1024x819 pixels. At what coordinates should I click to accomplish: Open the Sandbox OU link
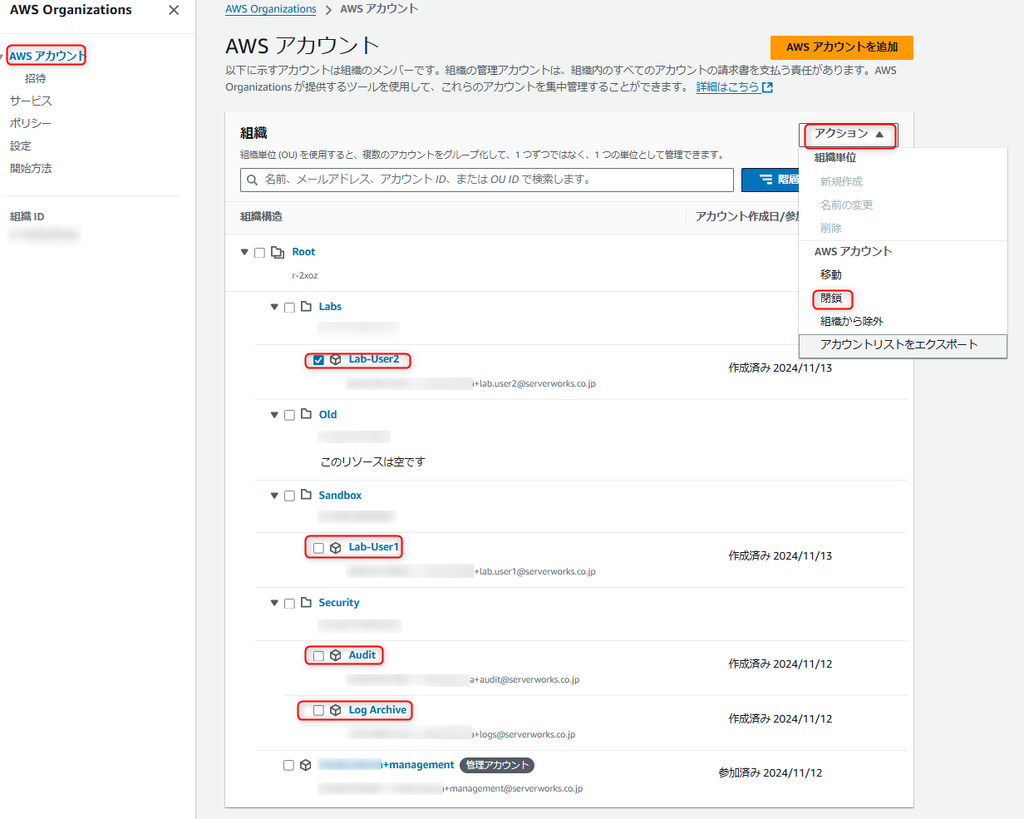[x=340, y=495]
